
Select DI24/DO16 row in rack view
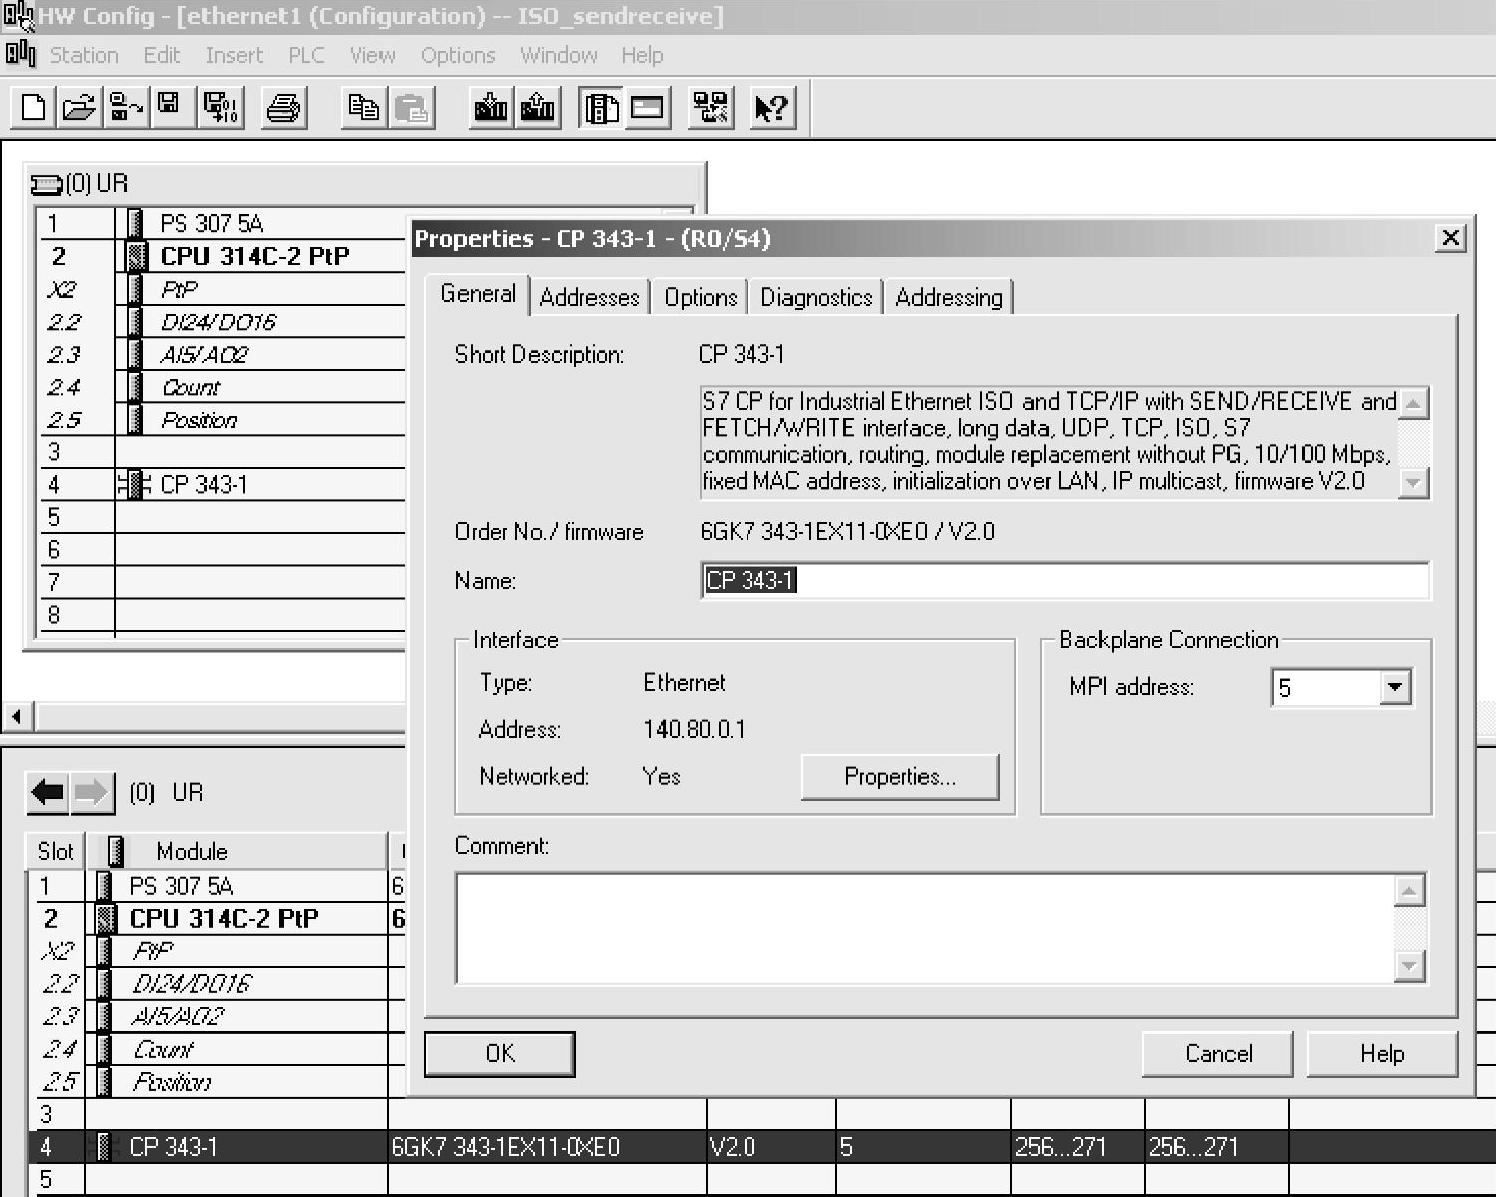[x=218, y=322]
